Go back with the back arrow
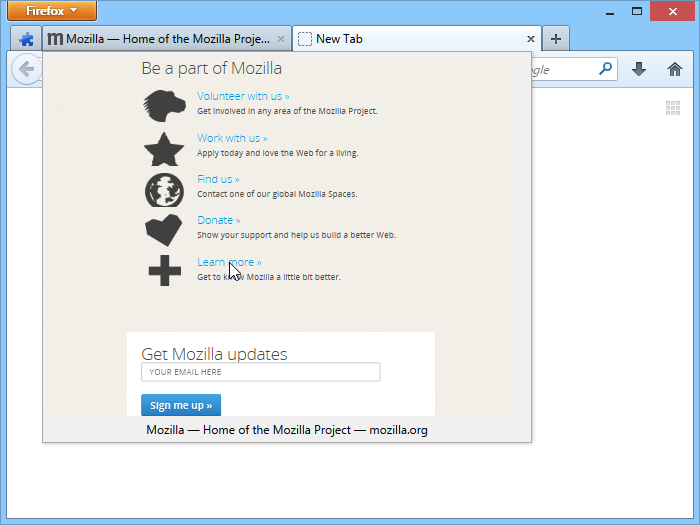This screenshot has height=525, width=700. 26,70
